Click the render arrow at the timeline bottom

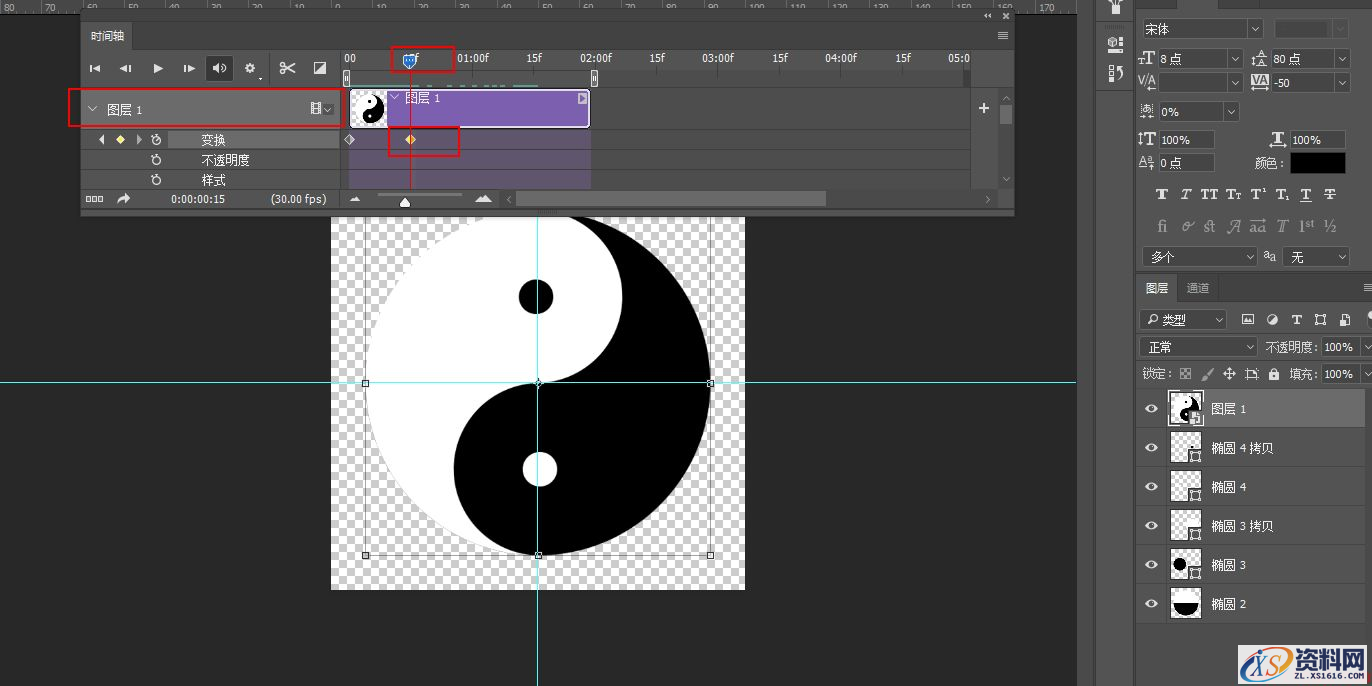pyautogui.click(x=124, y=198)
